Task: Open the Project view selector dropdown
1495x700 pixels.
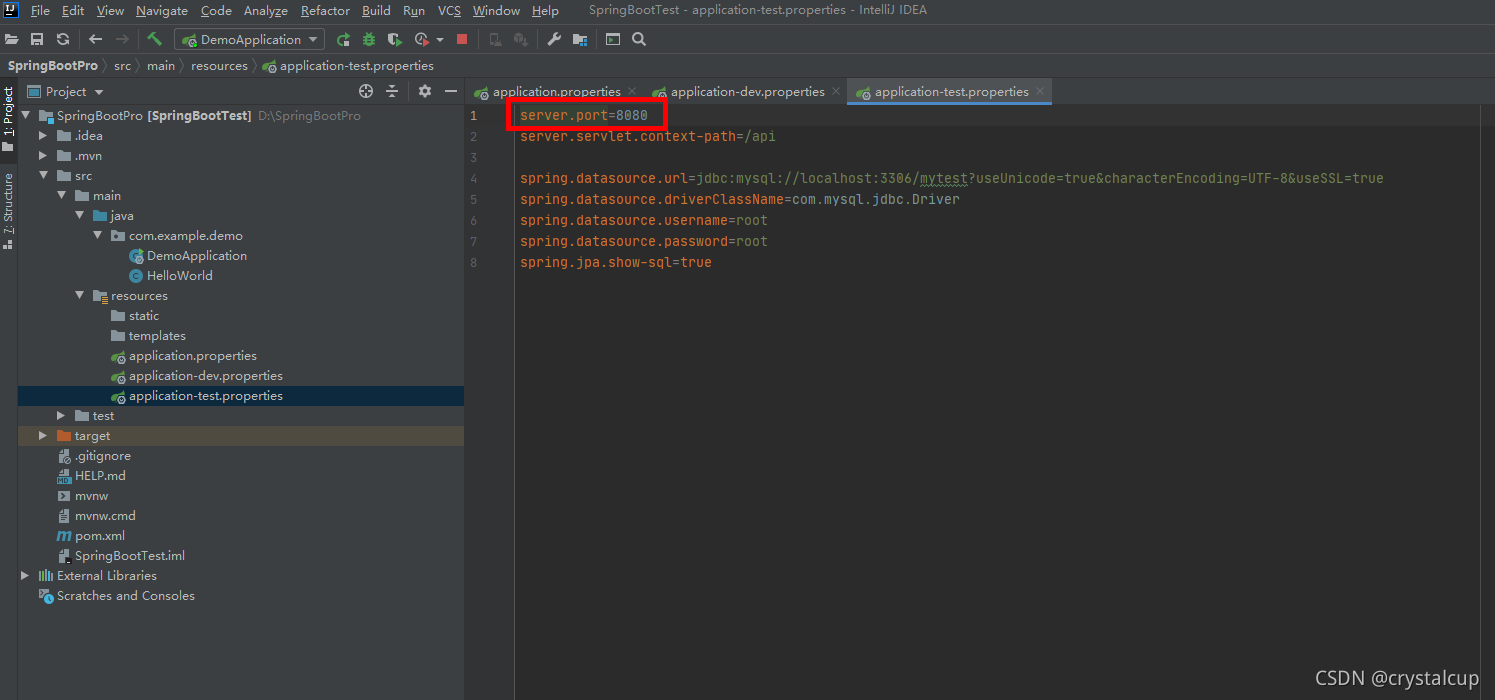Action: click(66, 91)
